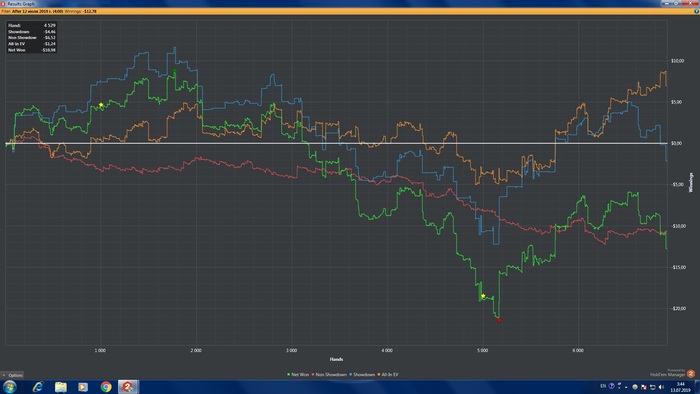Click the $10,00 y-axis label
This screenshot has height=394, width=700.
[x=677, y=61]
